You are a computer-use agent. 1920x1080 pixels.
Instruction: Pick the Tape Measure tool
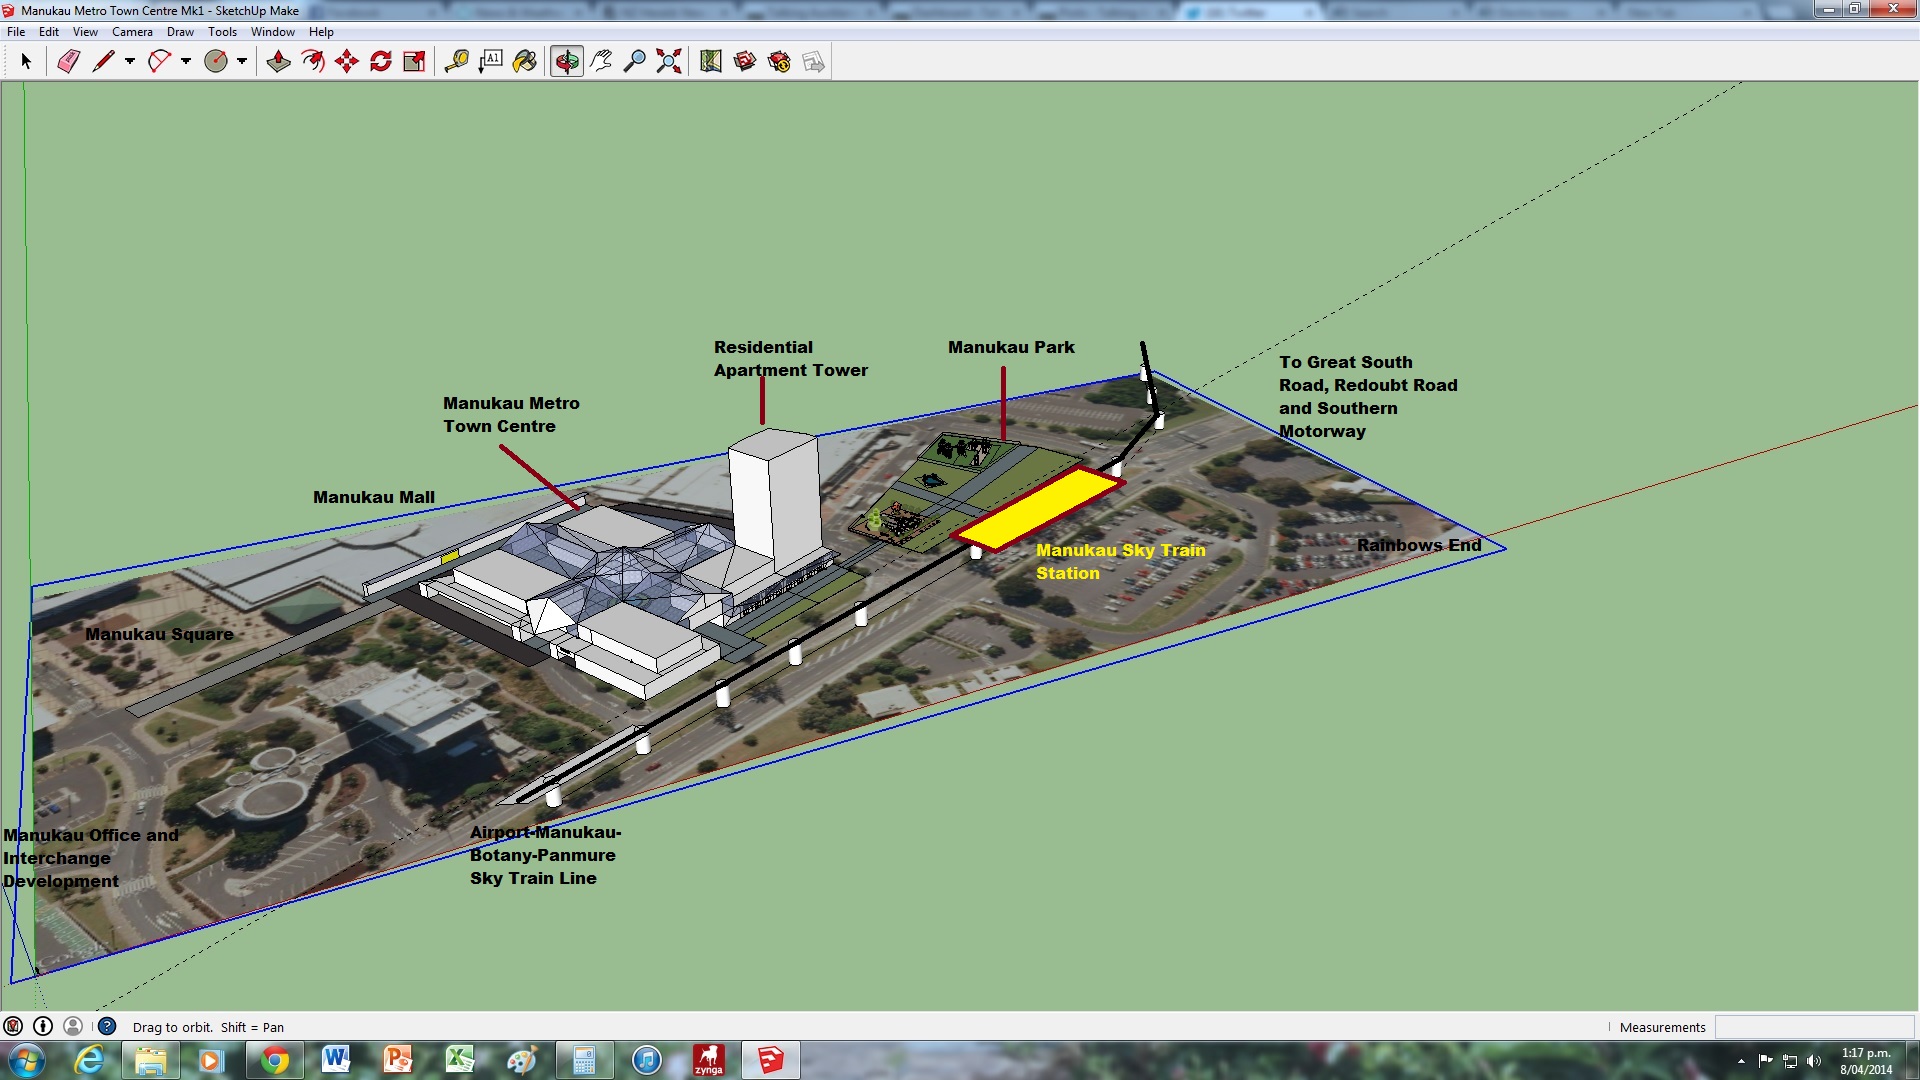(x=457, y=62)
